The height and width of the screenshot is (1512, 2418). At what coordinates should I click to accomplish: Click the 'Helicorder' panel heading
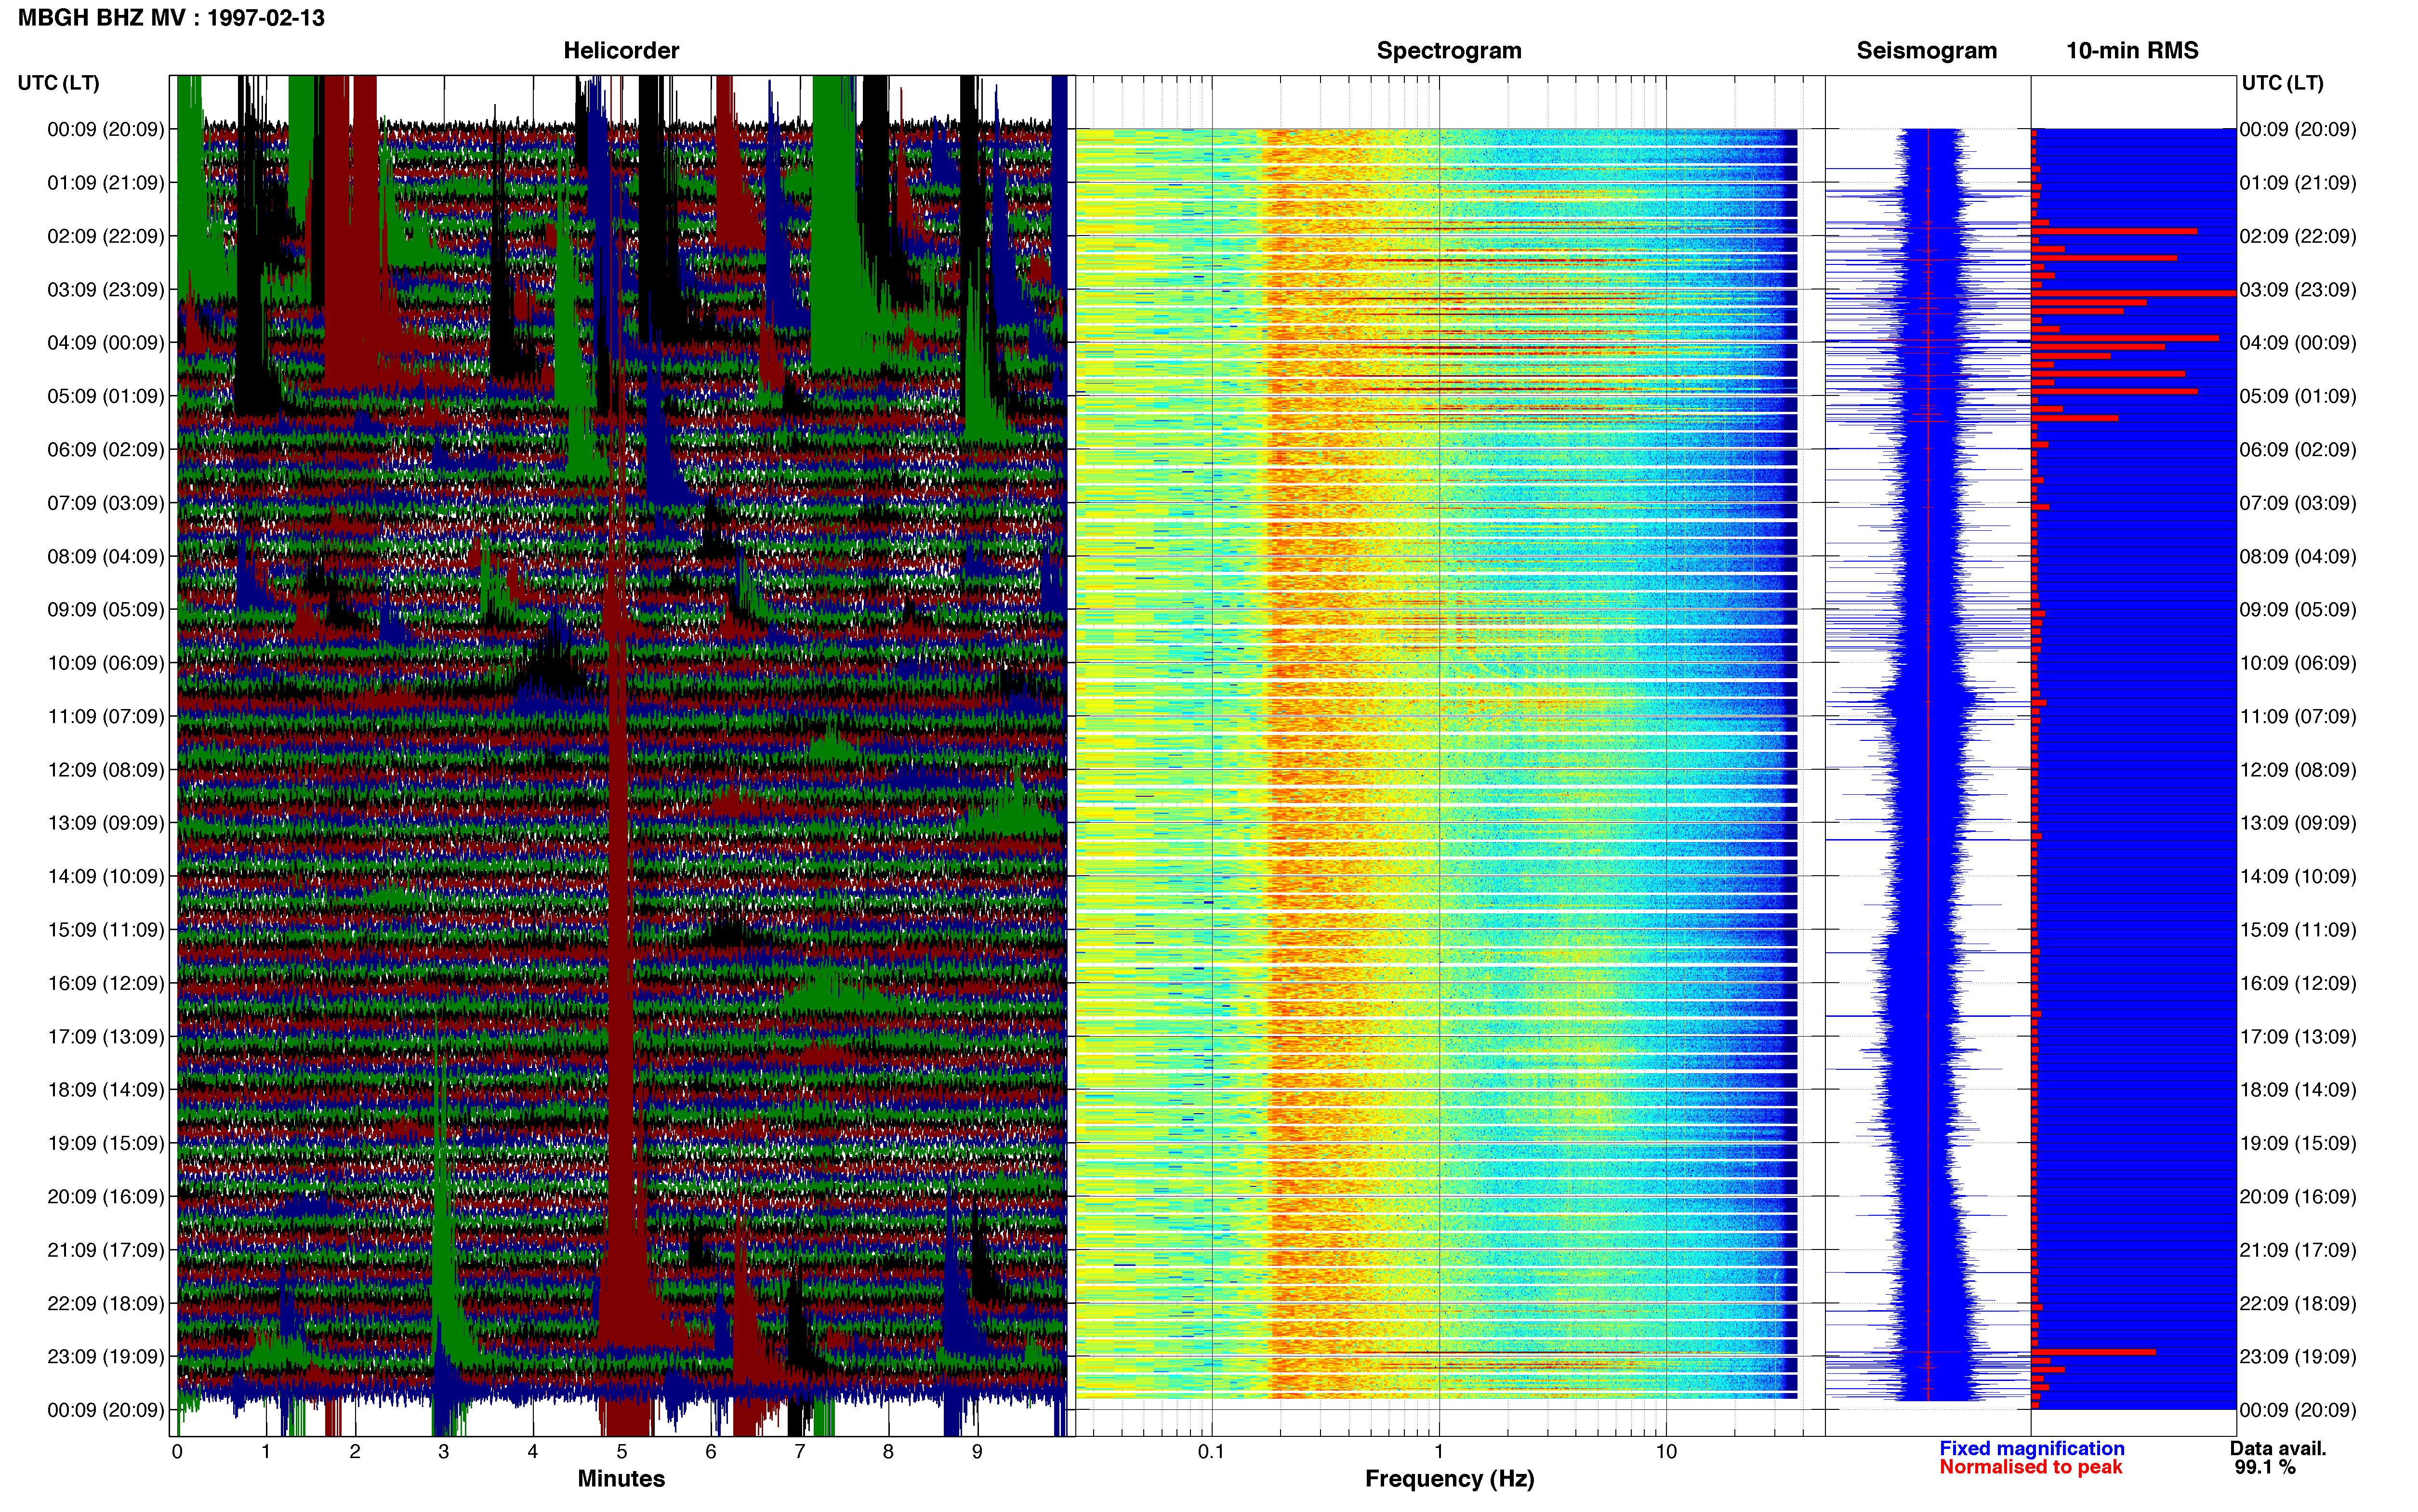tap(621, 51)
